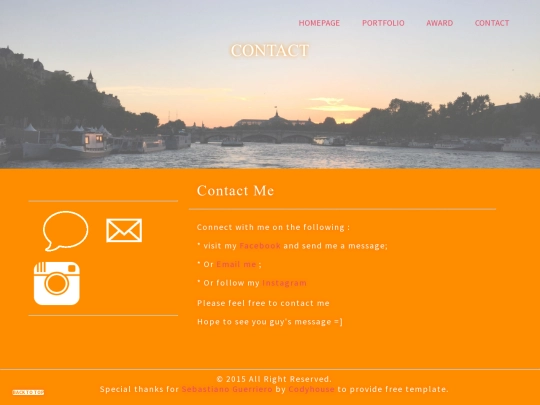Select the AWARD nav item

point(439,23)
